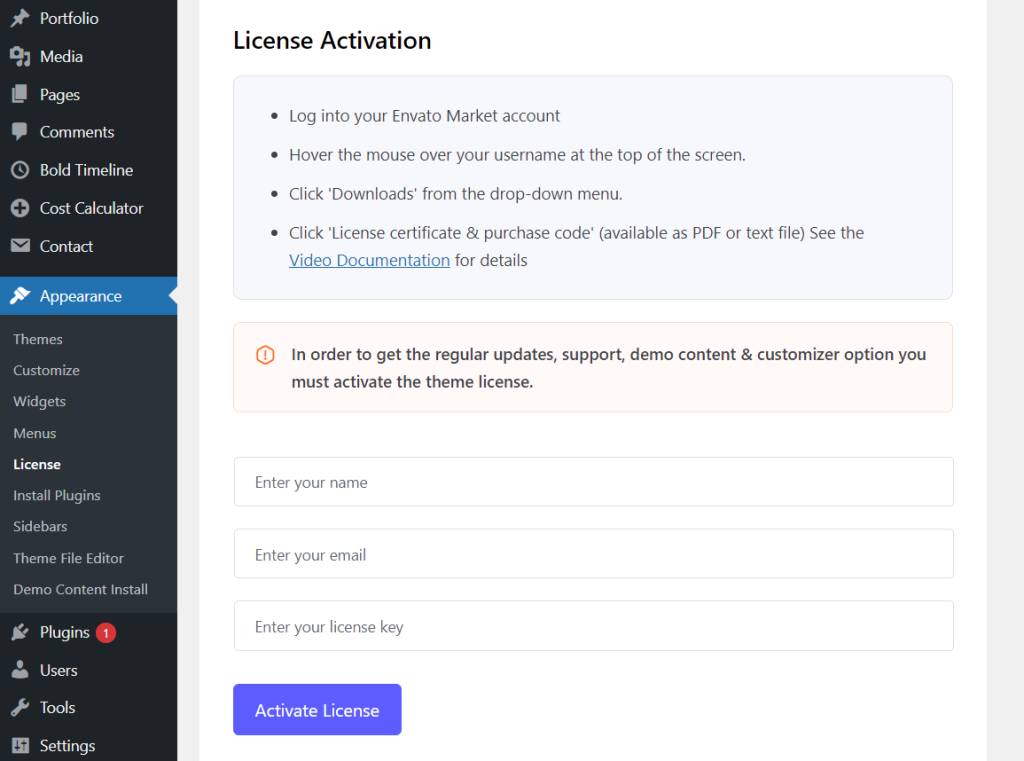
Task: Click the Cost Calculator plus icon
Action: [x=22, y=208]
